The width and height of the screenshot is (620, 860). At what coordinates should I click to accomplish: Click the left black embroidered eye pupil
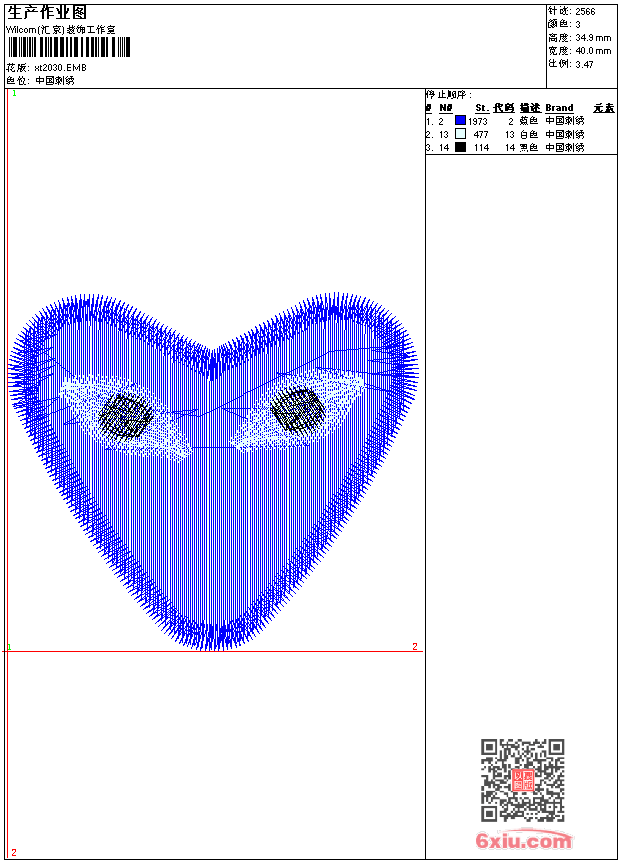coord(129,415)
